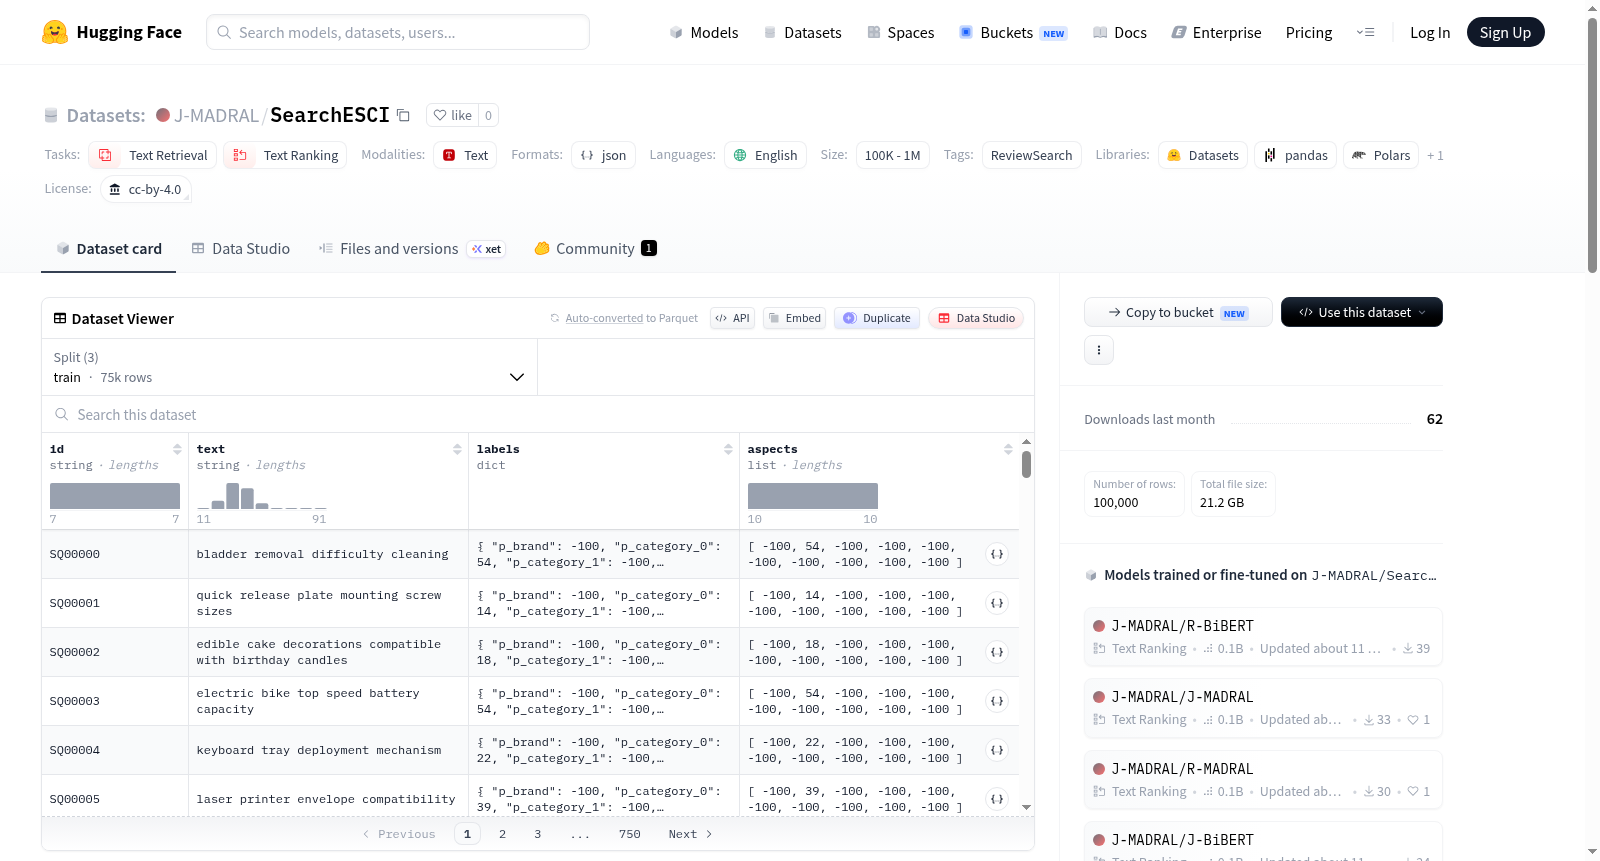Open the Community tab
Image resolution: width=1600 pixels, height=861 pixels.
[595, 249]
